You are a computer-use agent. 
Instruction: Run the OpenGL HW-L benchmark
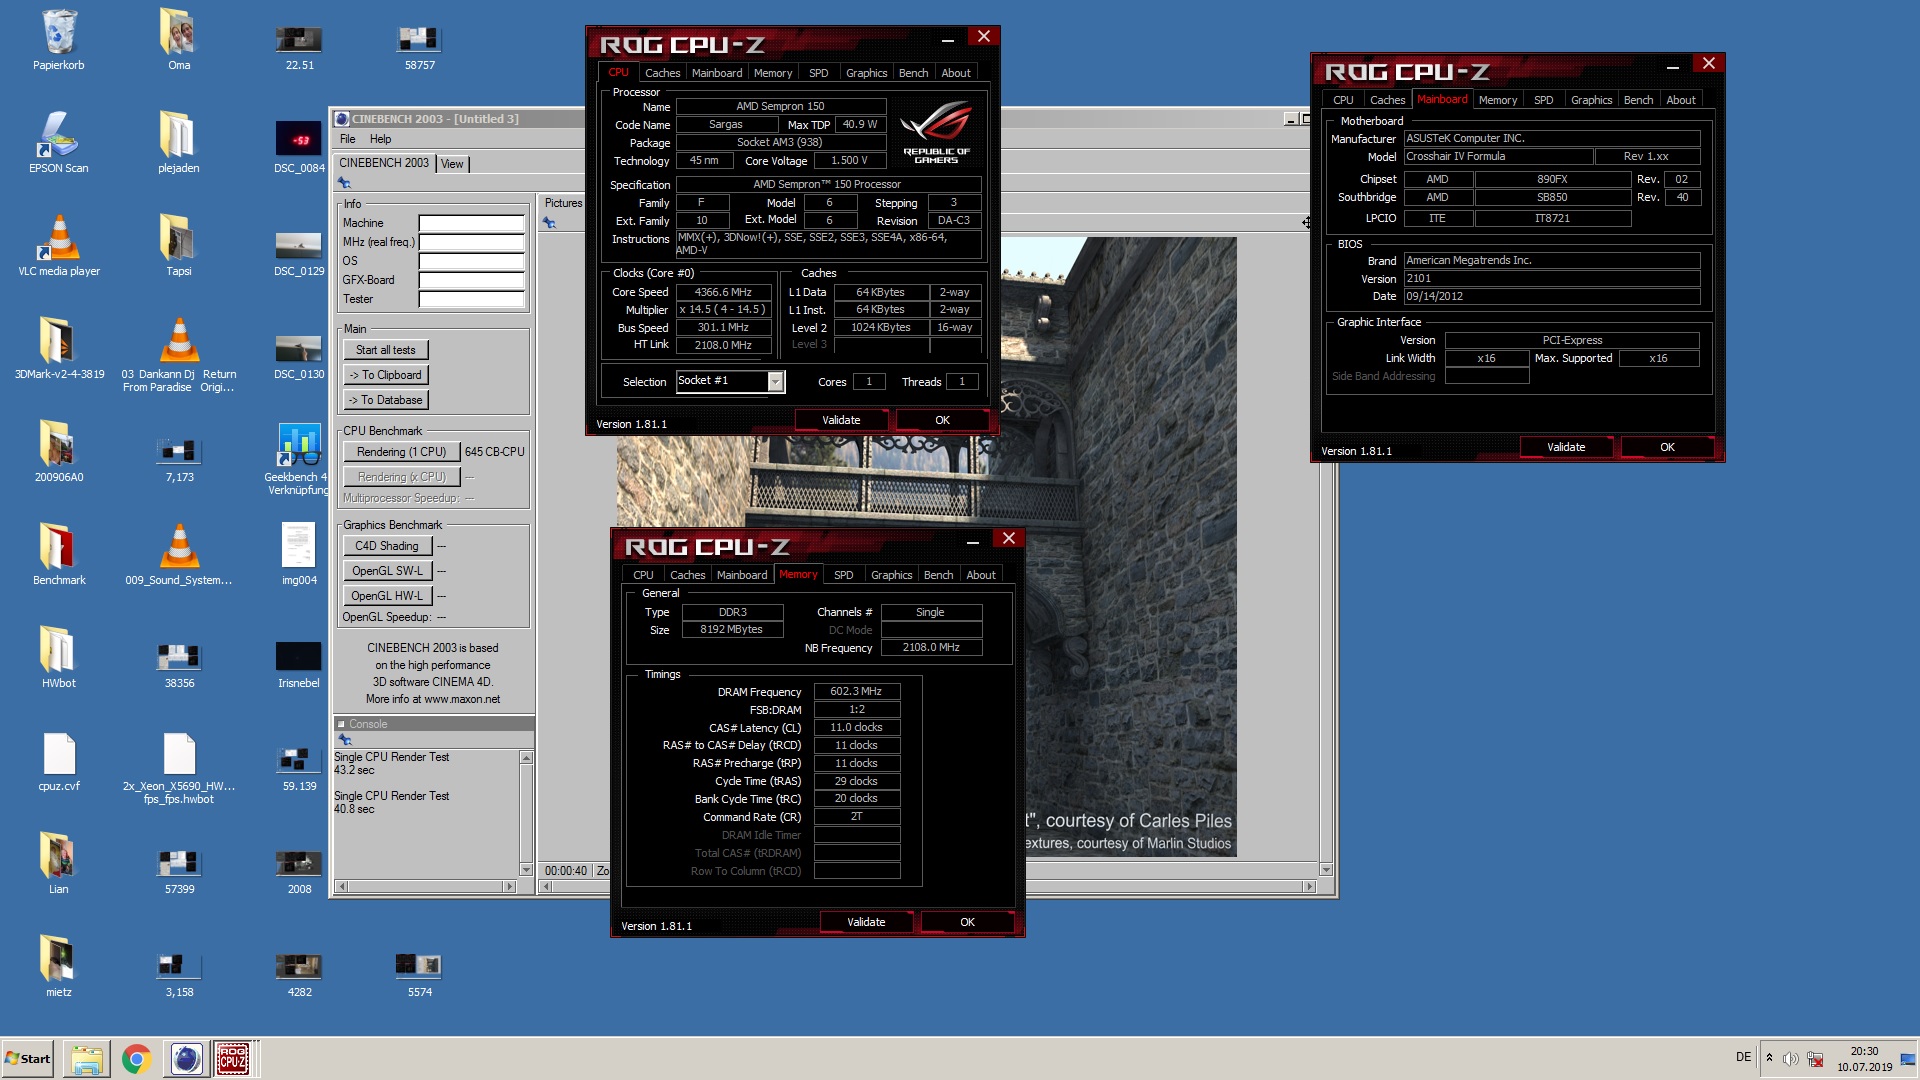(387, 596)
